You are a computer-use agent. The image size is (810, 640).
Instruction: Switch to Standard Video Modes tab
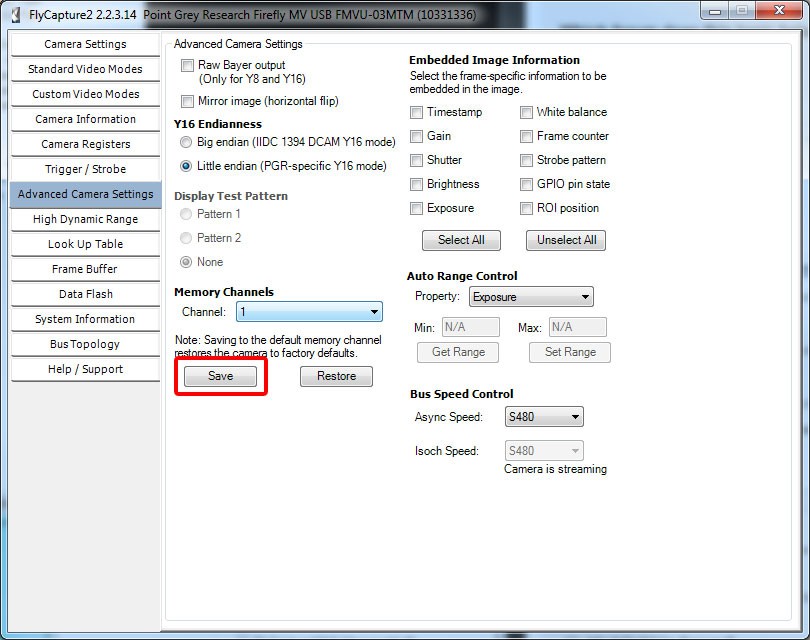(x=85, y=69)
